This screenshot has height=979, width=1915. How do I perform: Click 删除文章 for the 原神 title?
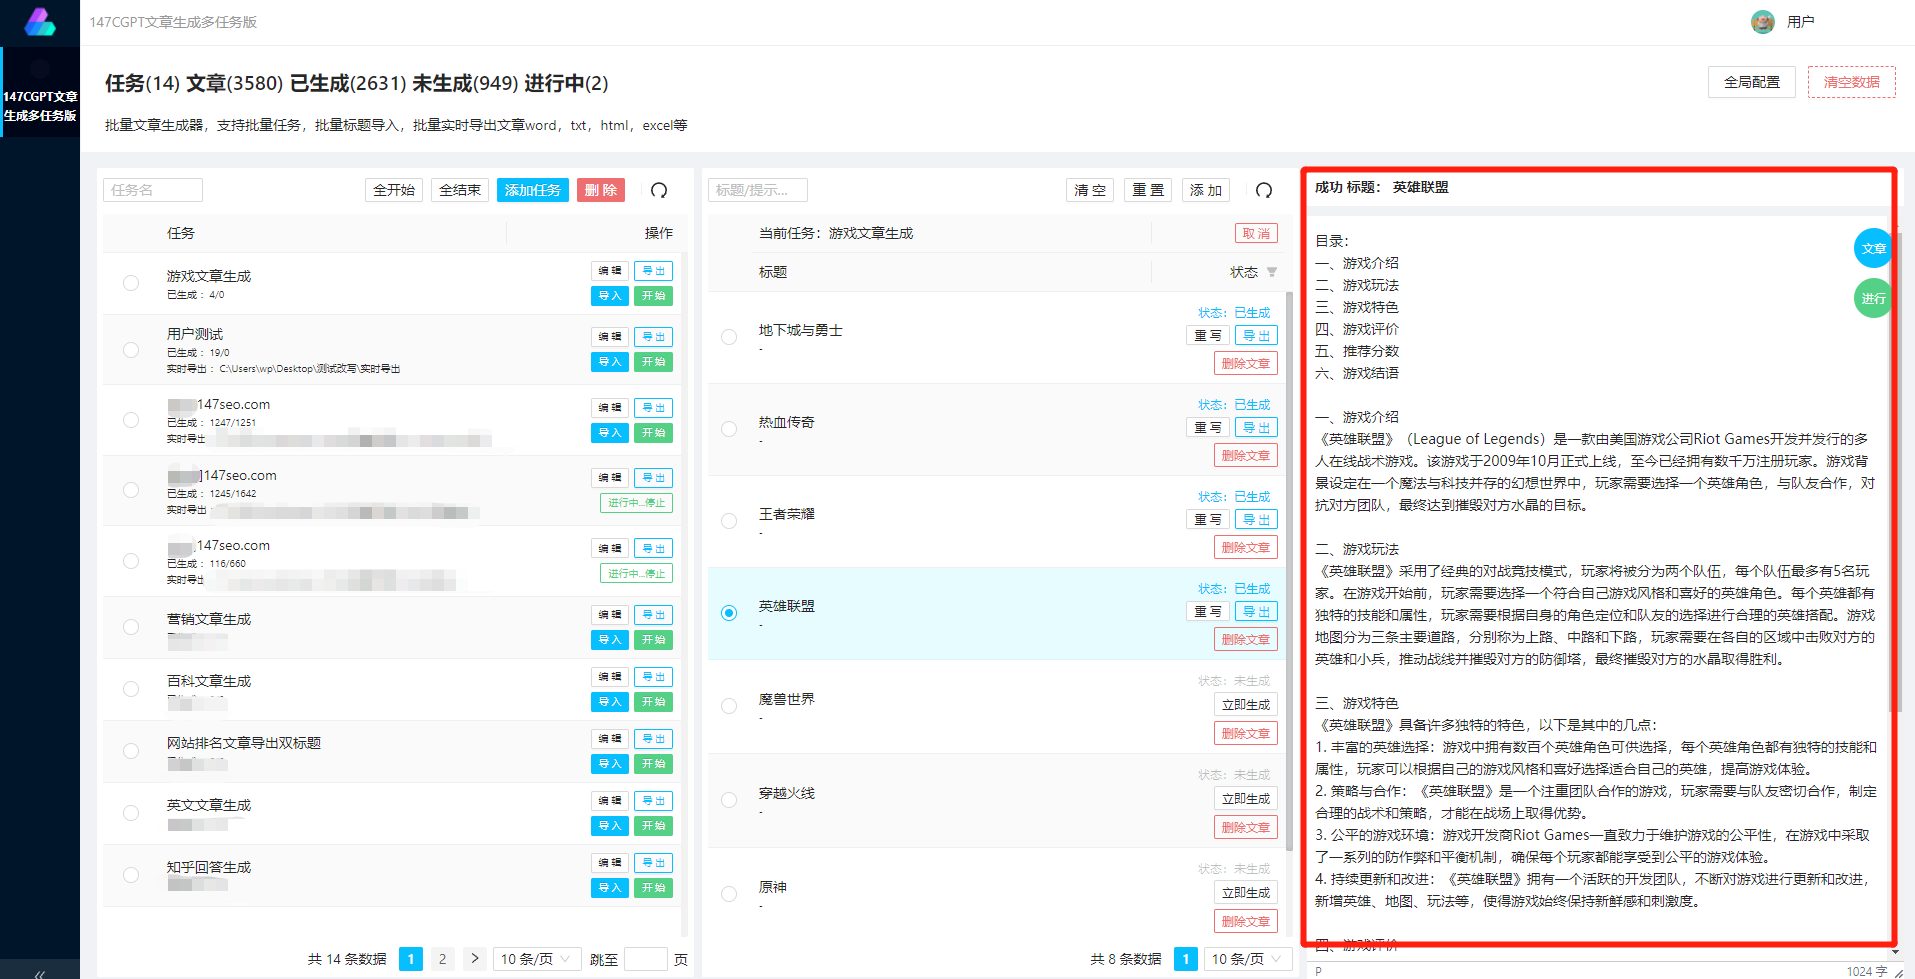[x=1246, y=922]
